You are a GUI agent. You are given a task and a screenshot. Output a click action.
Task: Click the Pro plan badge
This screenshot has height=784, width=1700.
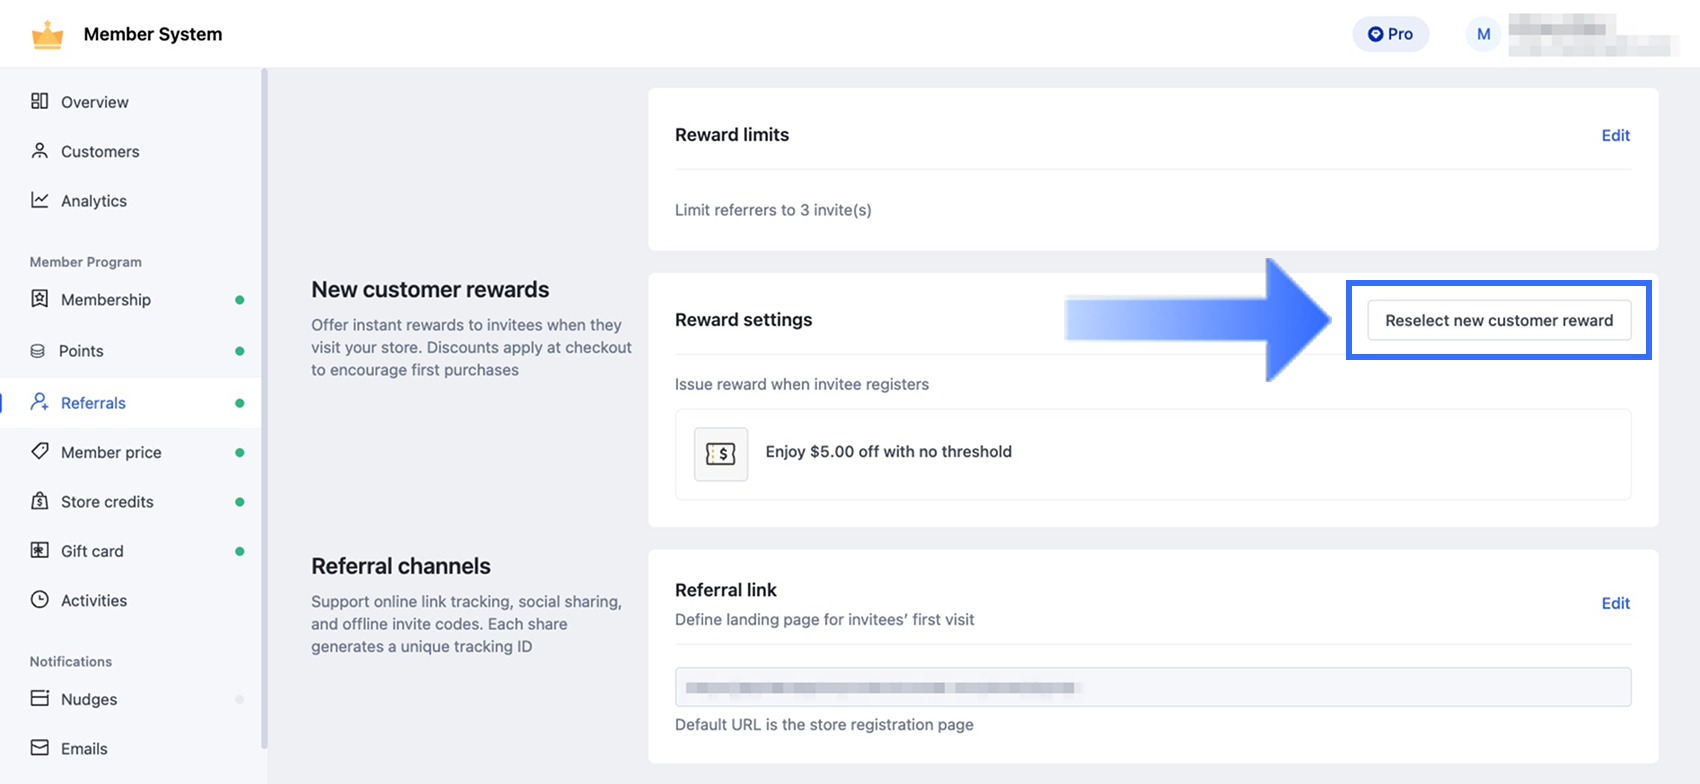point(1390,34)
